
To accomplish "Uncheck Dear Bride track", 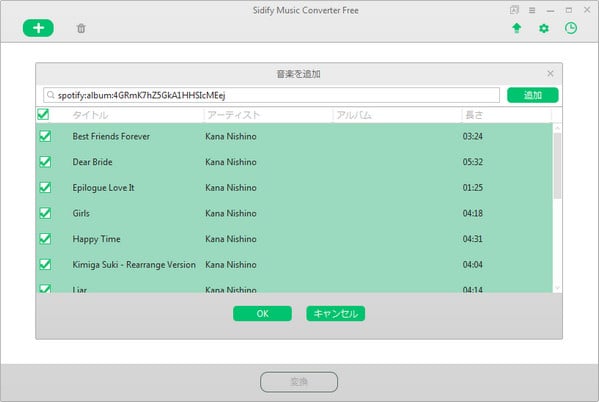I will (x=45, y=162).
